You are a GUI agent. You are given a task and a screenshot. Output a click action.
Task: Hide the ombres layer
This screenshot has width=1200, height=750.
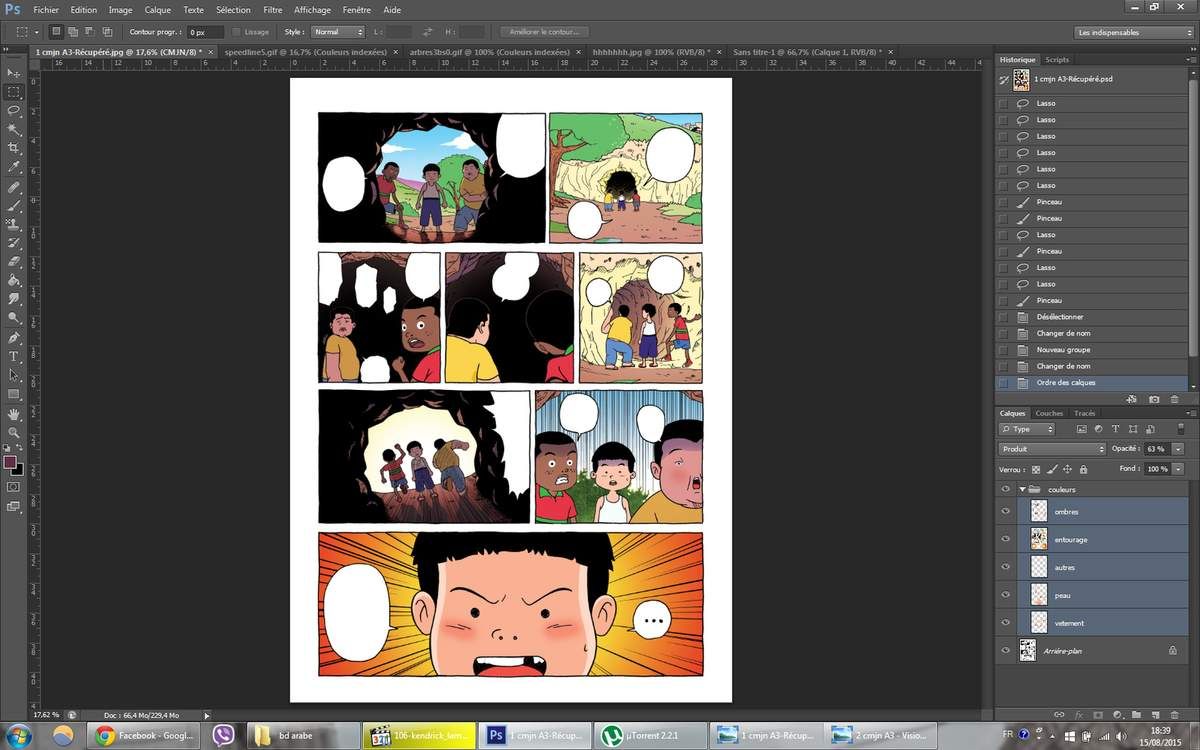1006,511
